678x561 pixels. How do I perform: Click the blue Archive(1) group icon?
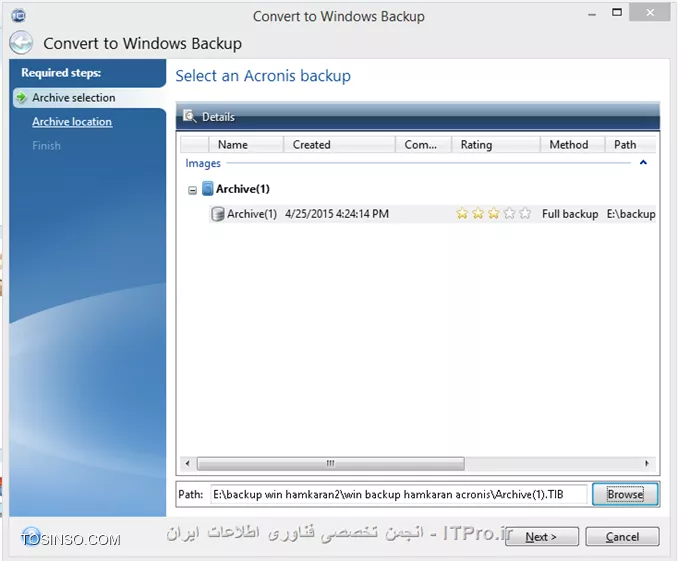208,189
